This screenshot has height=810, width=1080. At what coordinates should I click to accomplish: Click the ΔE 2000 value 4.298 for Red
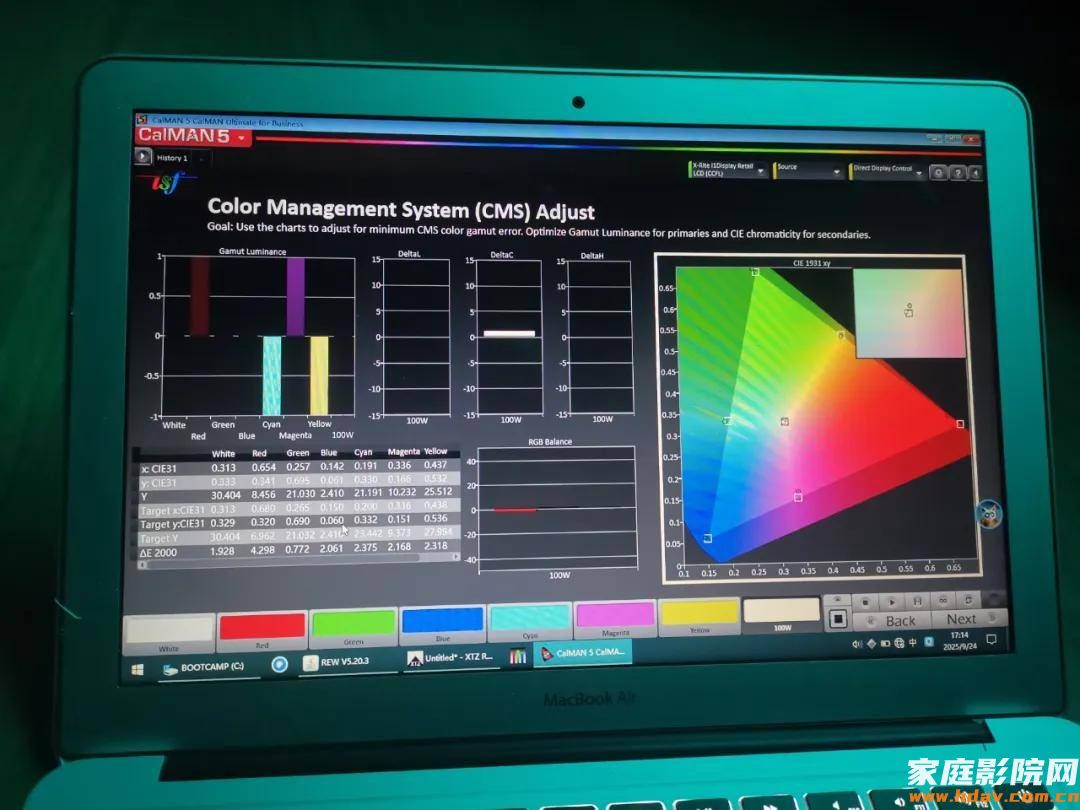[x=262, y=550]
